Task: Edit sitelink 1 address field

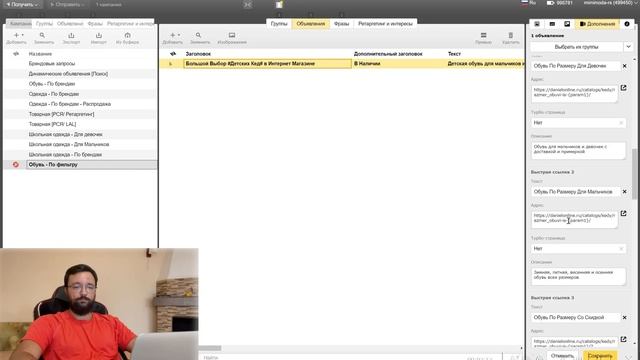Action: pyautogui.click(x=575, y=93)
